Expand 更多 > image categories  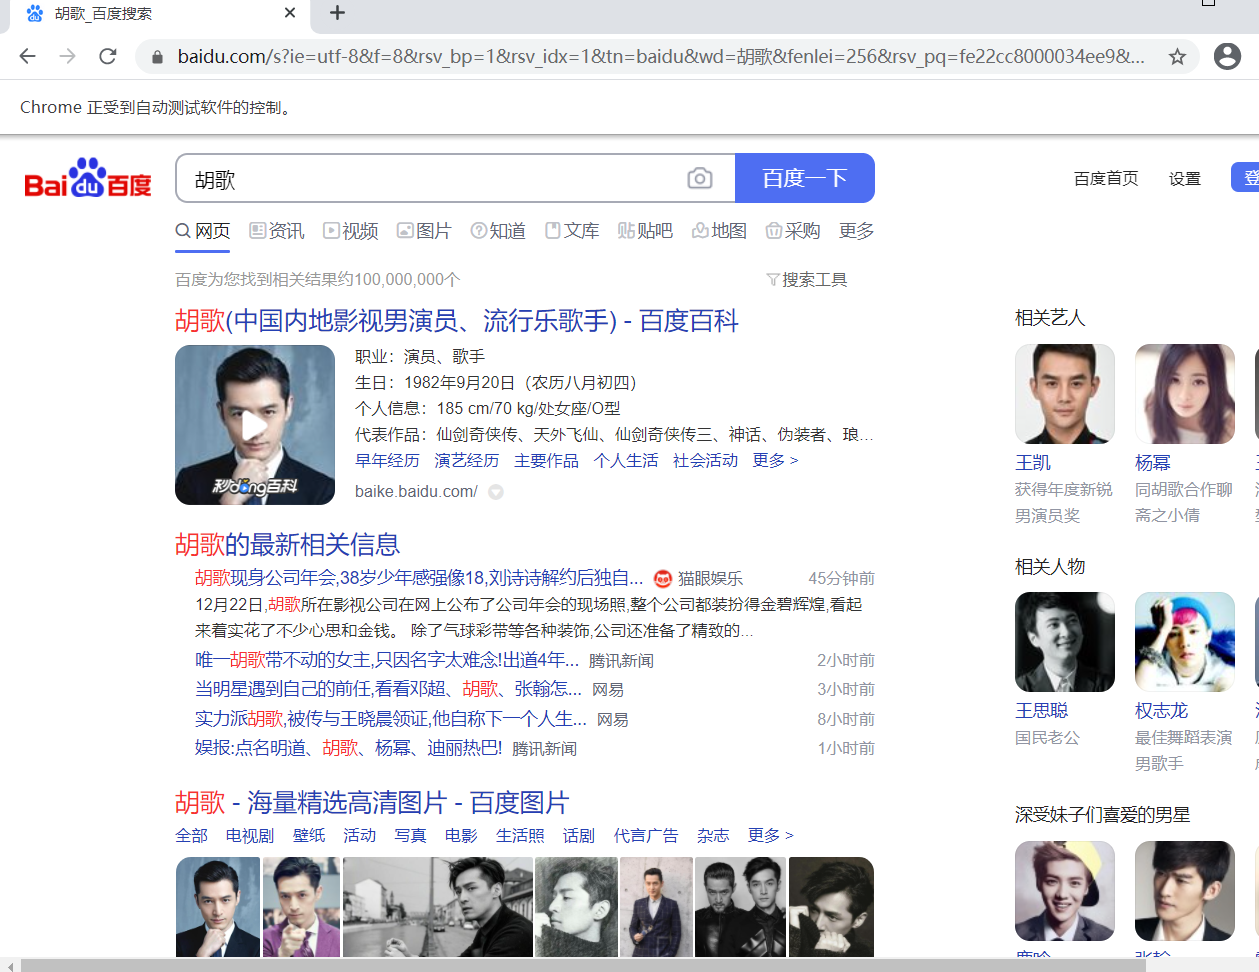point(771,836)
